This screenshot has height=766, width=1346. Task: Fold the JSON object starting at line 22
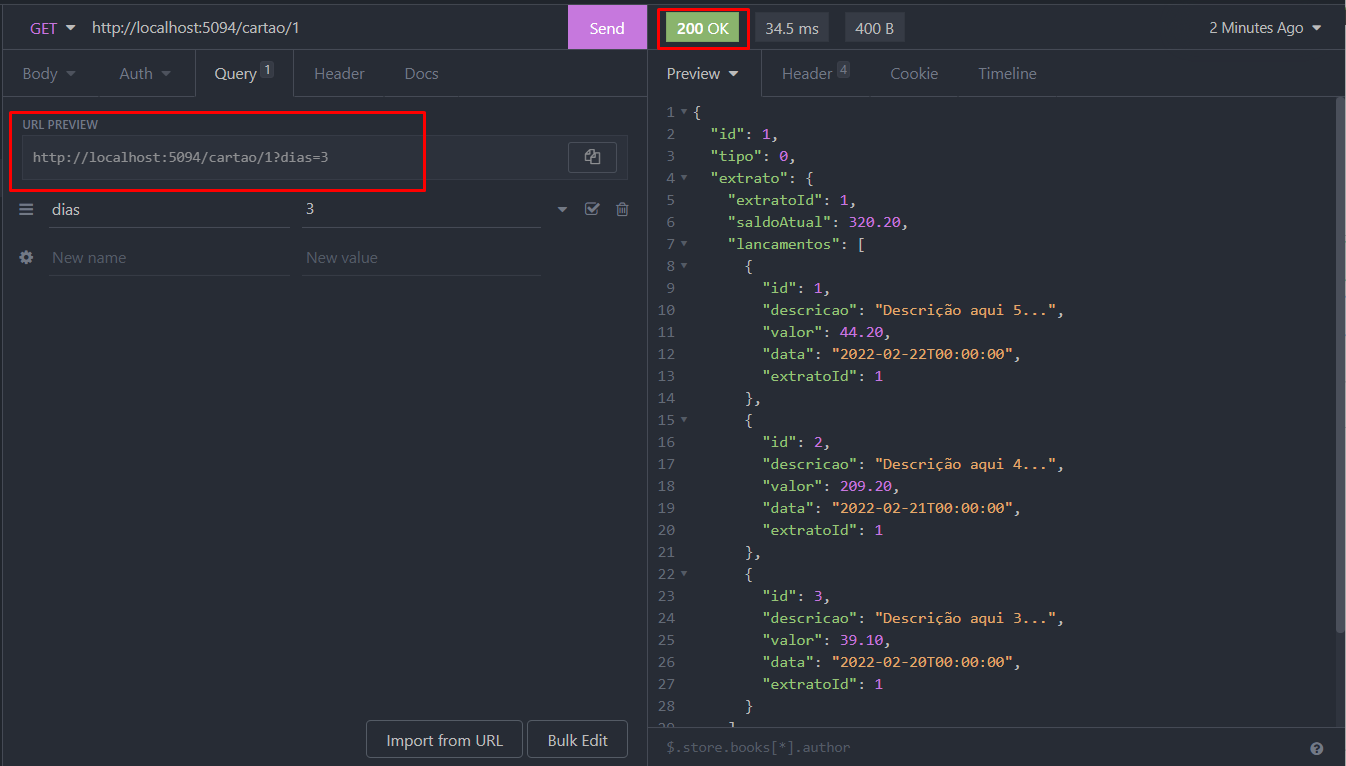pos(684,574)
